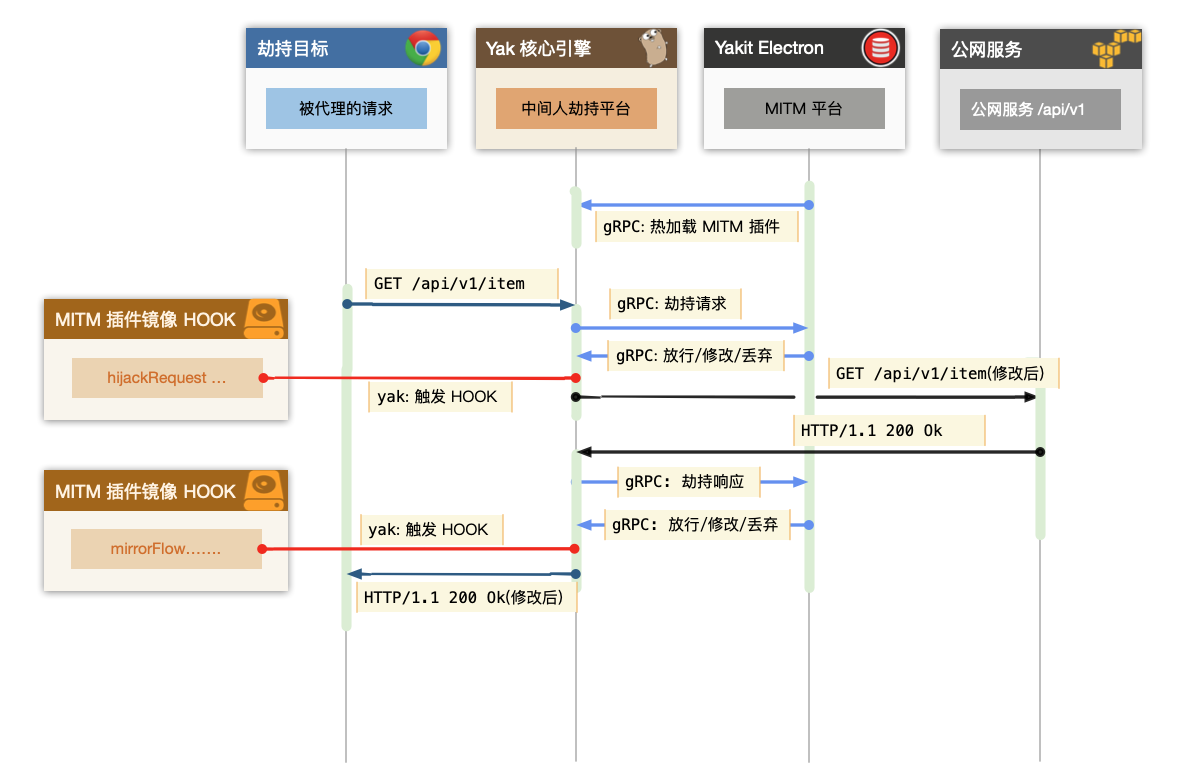Click the 公网服务 /api/v1 box
This screenshot has height=775, width=1192.
point(1040,109)
